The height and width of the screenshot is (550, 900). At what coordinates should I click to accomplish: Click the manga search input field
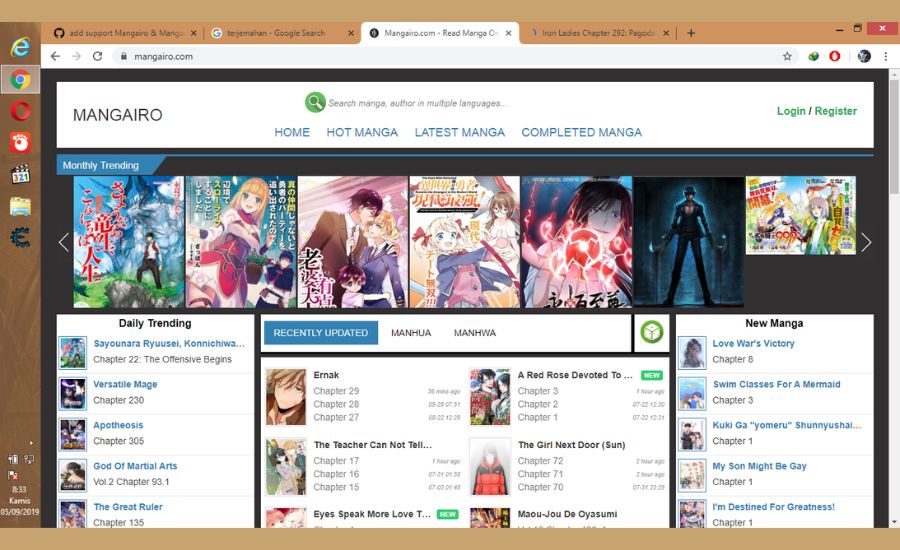click(418, 103)
